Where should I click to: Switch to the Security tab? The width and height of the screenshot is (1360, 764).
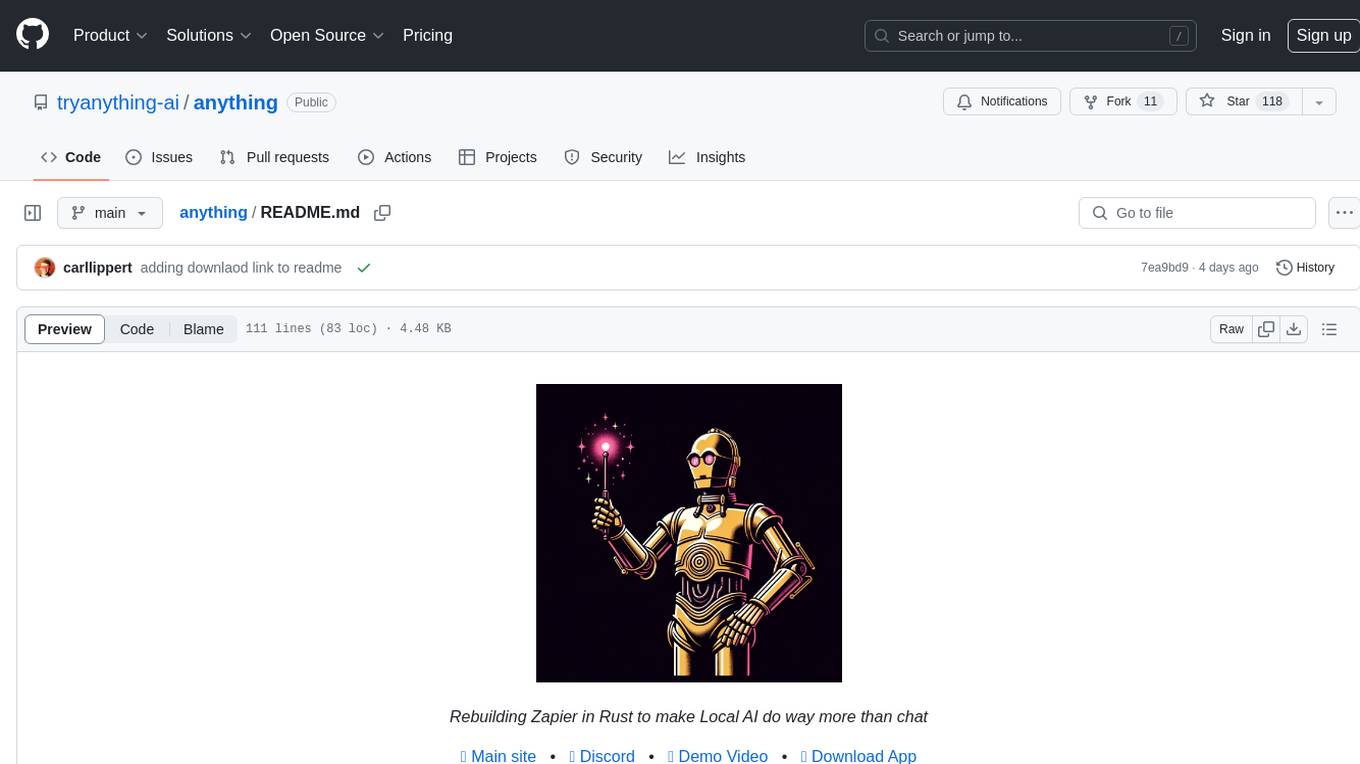point(603,157)
